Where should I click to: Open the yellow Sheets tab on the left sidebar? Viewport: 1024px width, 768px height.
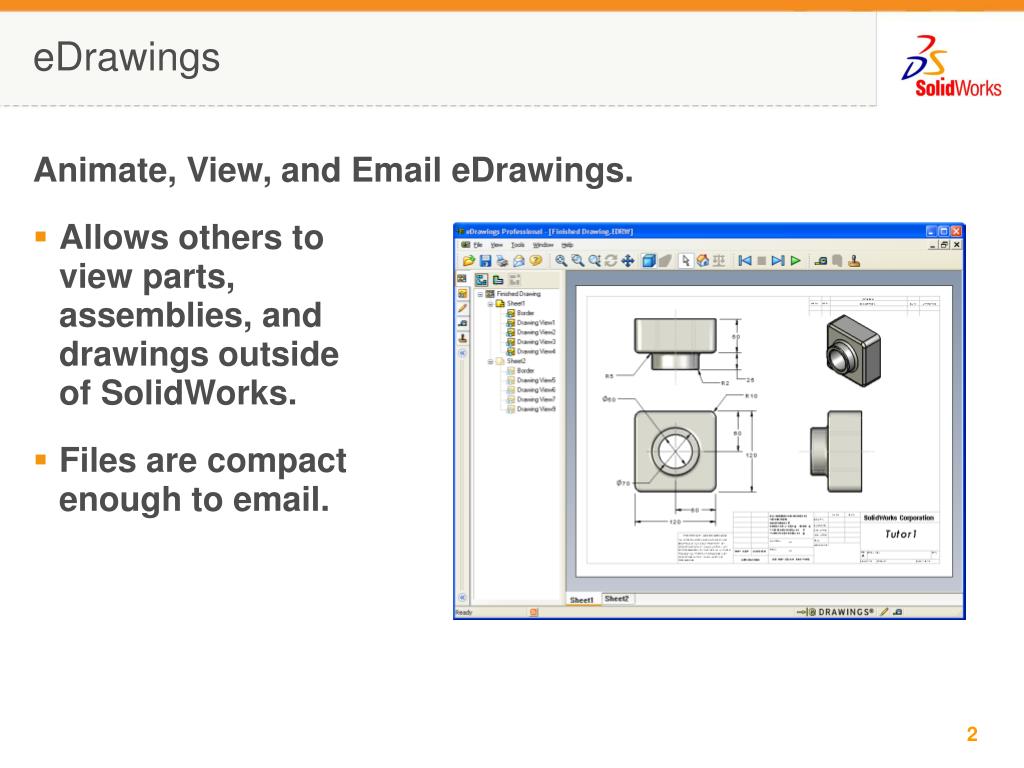[x=462, y=293]
